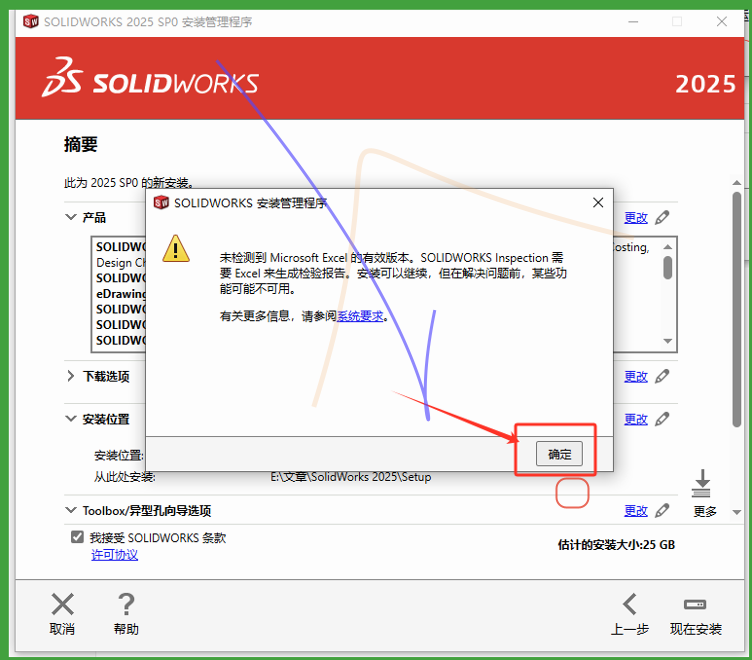Click the 3DS SOLIDWORKS logo in the banner
Image resolution: width=752 pixels, height=660 pixels.
coord(150,77)
